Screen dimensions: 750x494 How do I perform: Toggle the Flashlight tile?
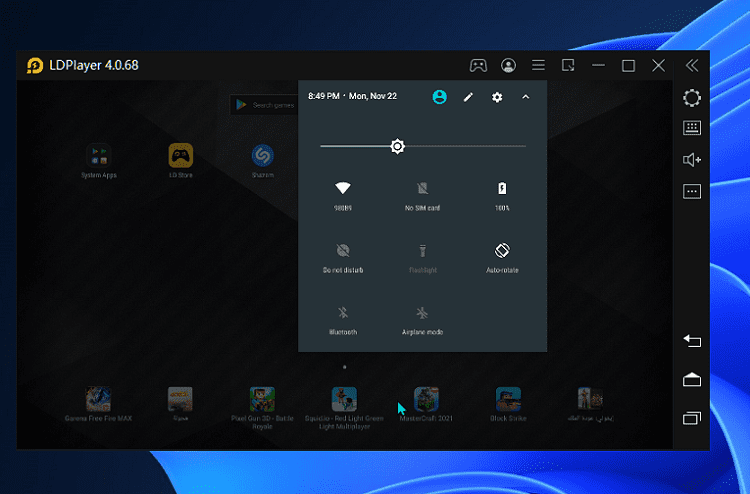[422, 258]
